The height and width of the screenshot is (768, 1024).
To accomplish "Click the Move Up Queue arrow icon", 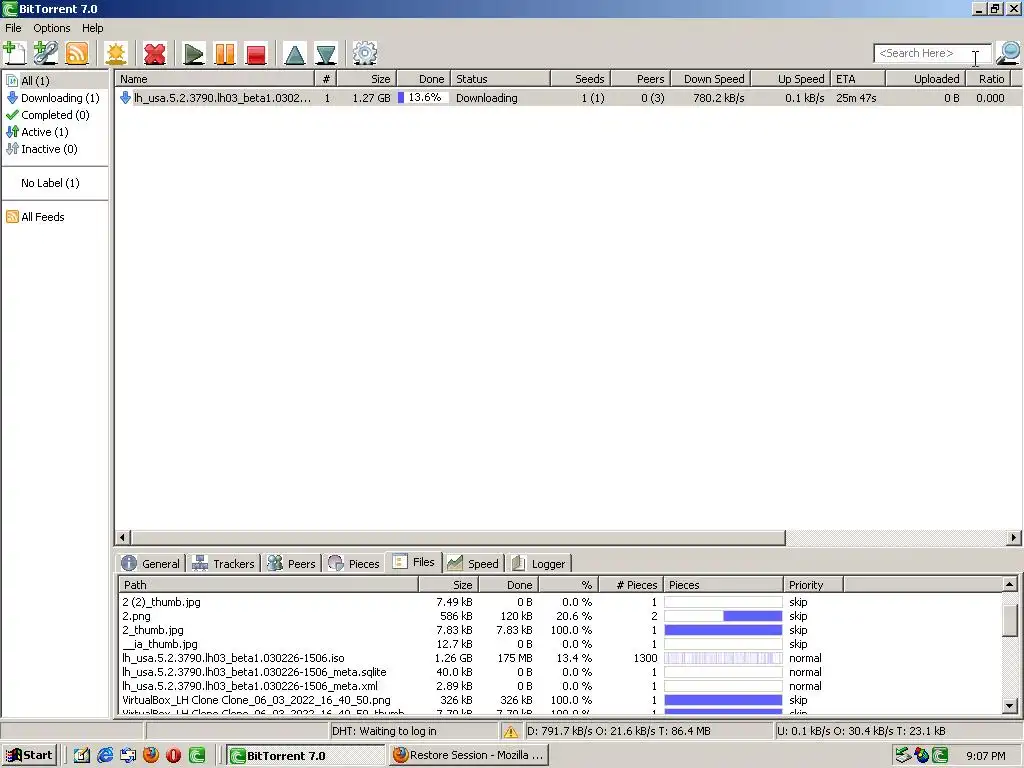I will [x=295, y=54].
